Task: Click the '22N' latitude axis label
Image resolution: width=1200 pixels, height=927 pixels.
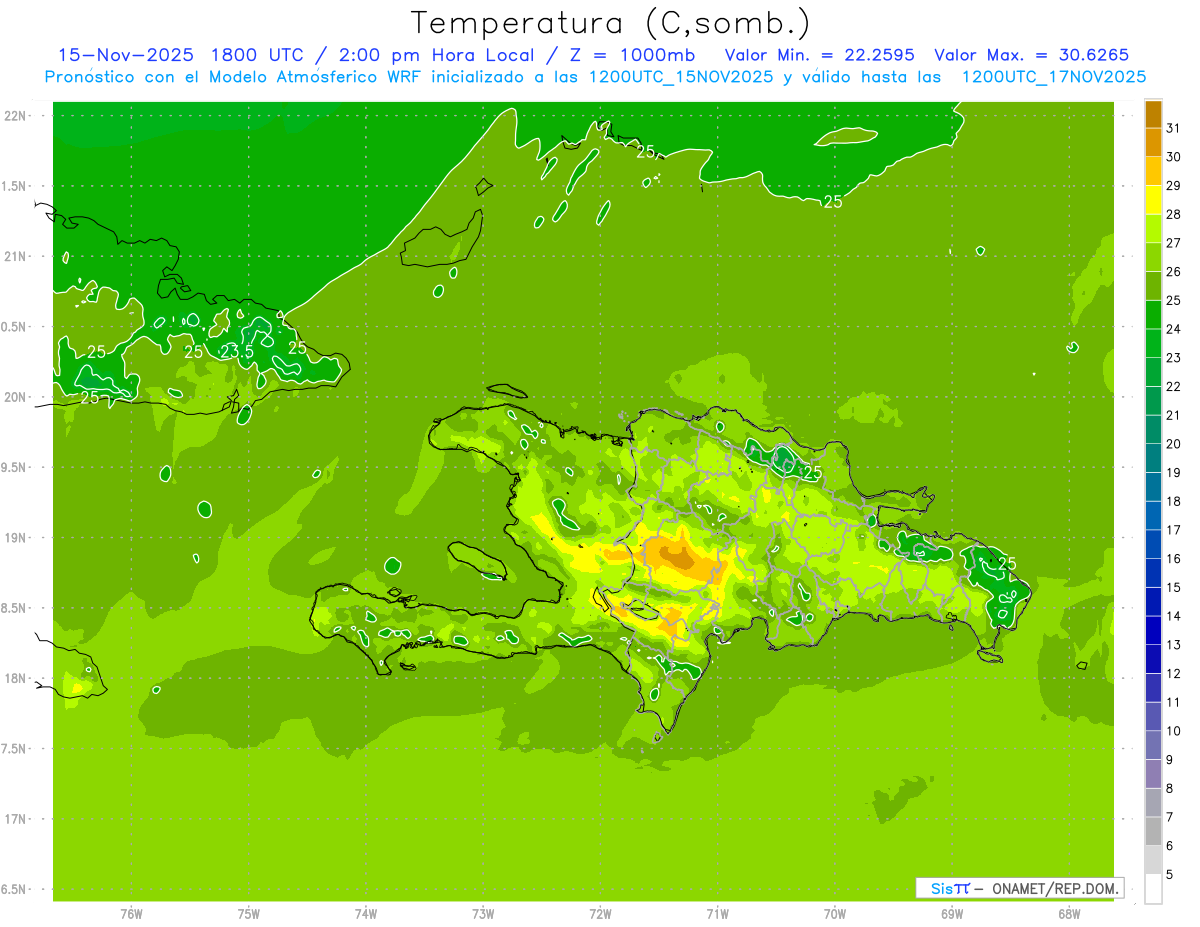Action: point(17,116)
